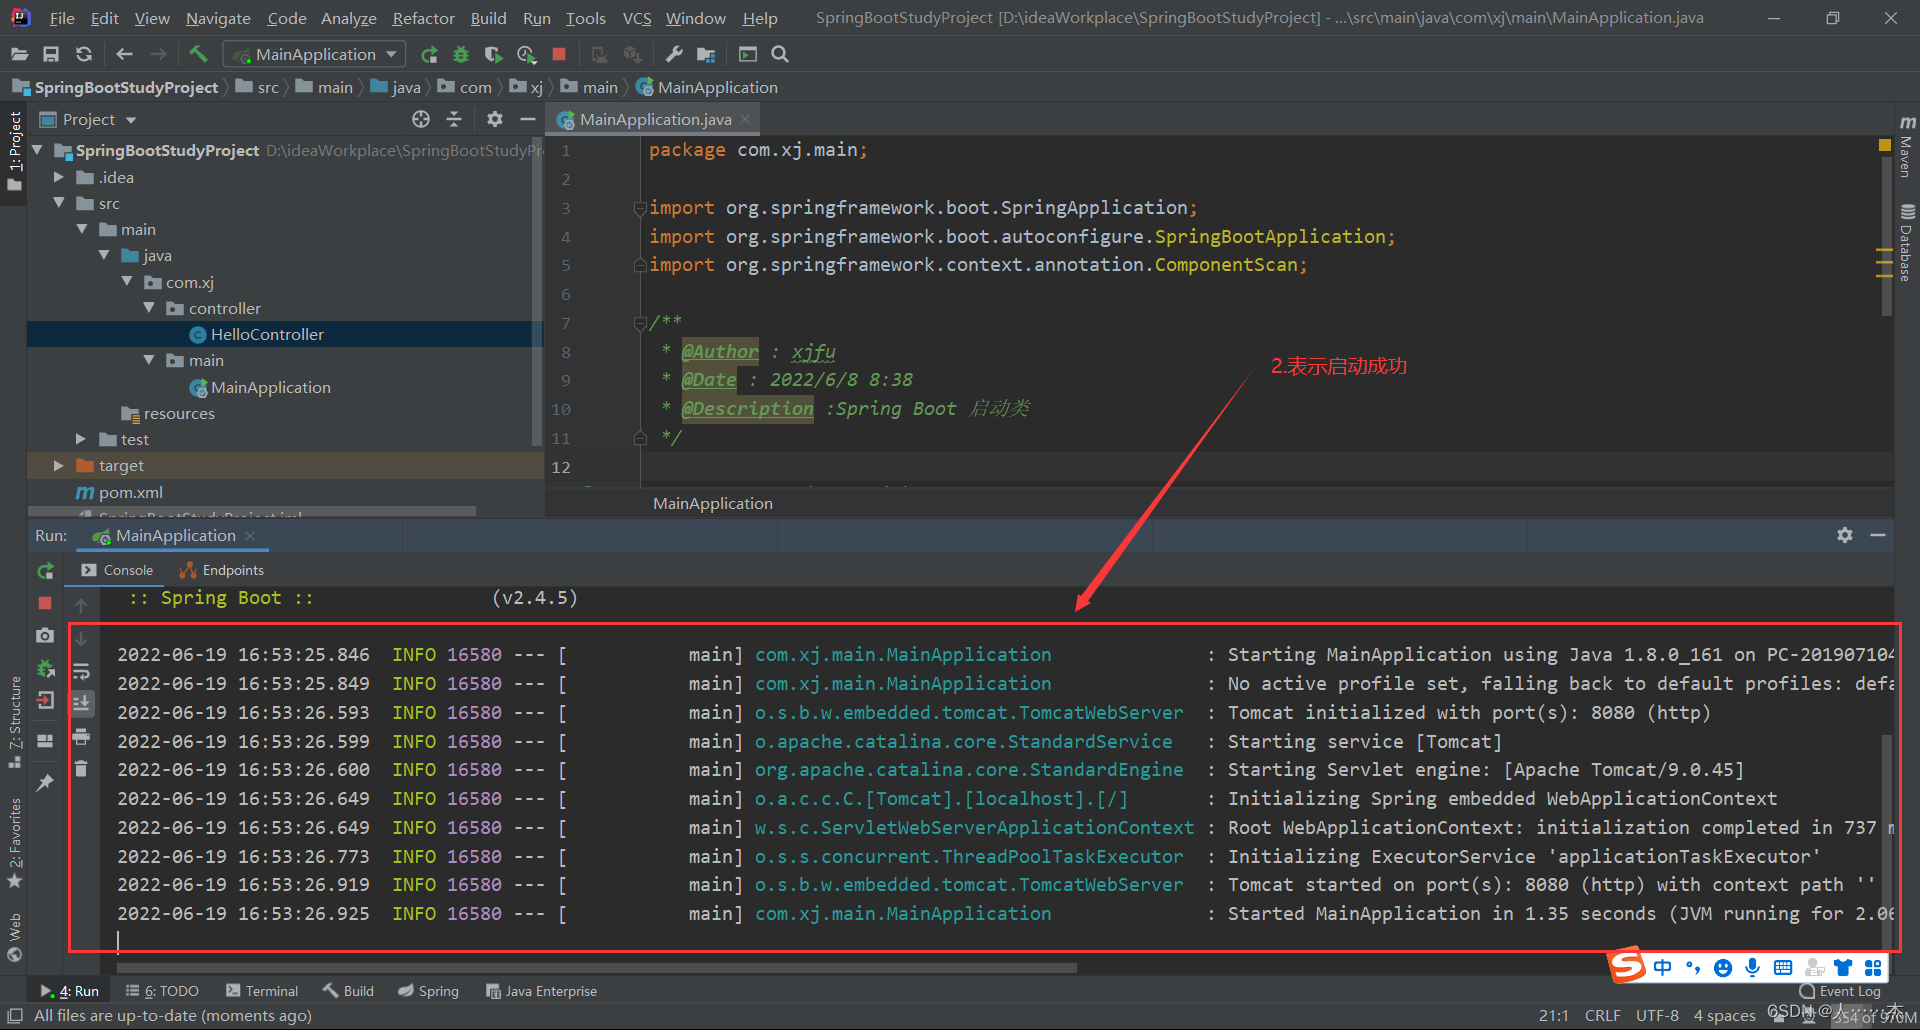
Task: Open Settings with the wrench icon
Action: 674,54
